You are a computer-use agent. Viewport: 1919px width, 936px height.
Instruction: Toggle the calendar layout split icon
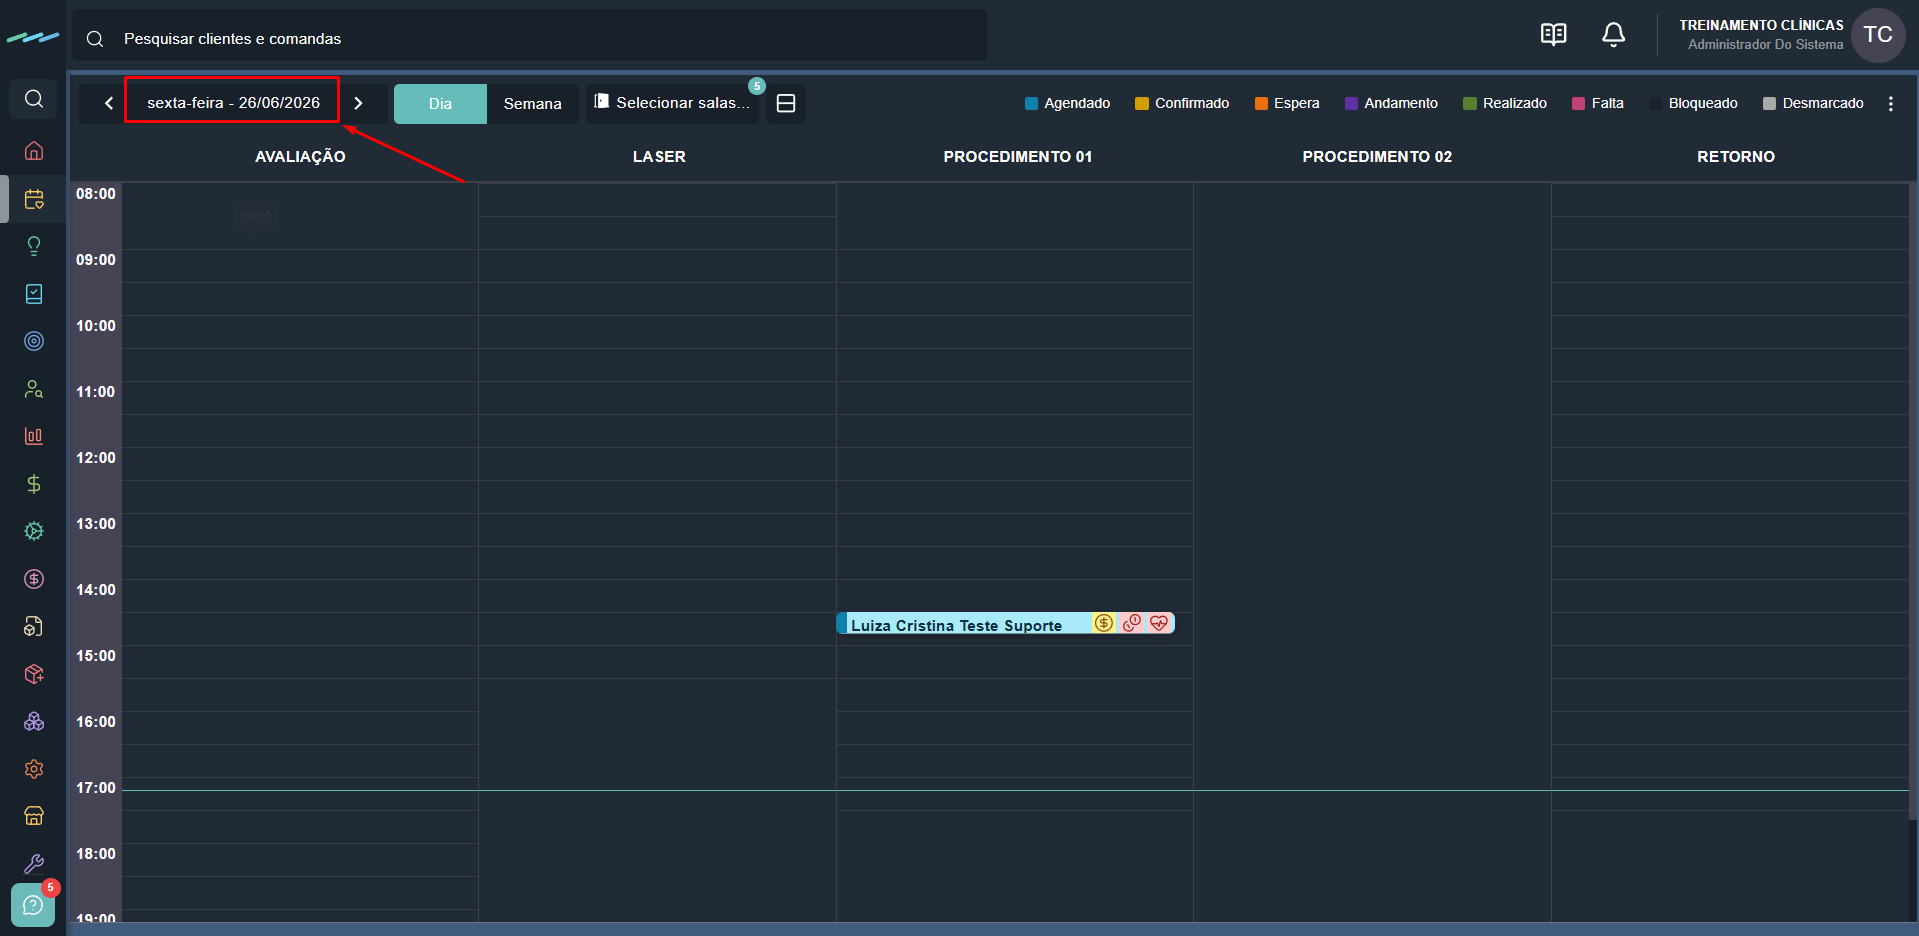click(x=786, y=103)
